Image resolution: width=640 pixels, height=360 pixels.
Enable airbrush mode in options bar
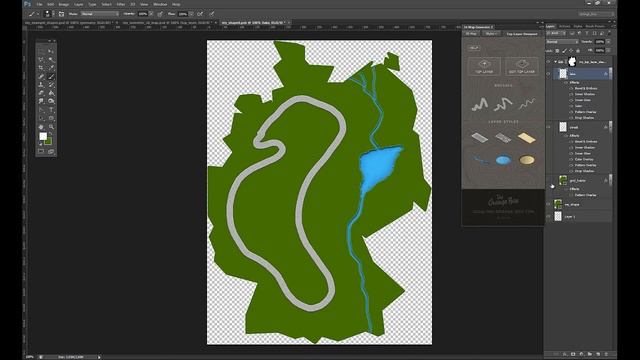pyautogui.click(x=200, y=14)
